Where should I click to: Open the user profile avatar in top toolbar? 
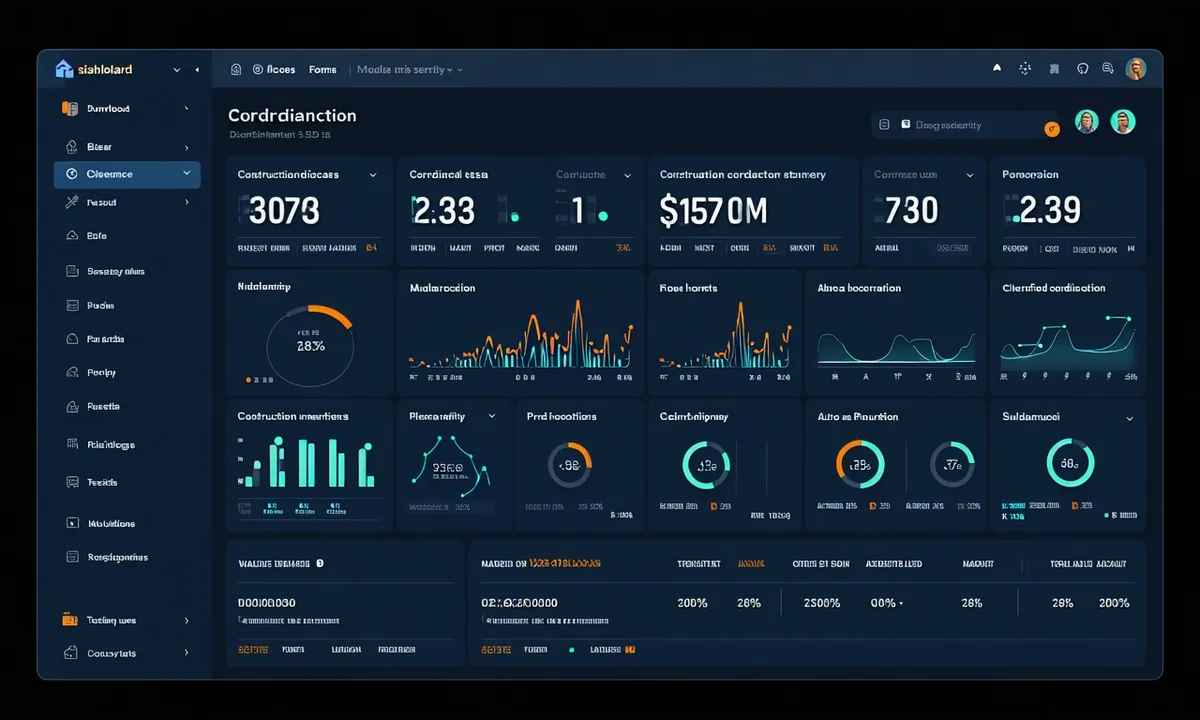(1135, 69)
